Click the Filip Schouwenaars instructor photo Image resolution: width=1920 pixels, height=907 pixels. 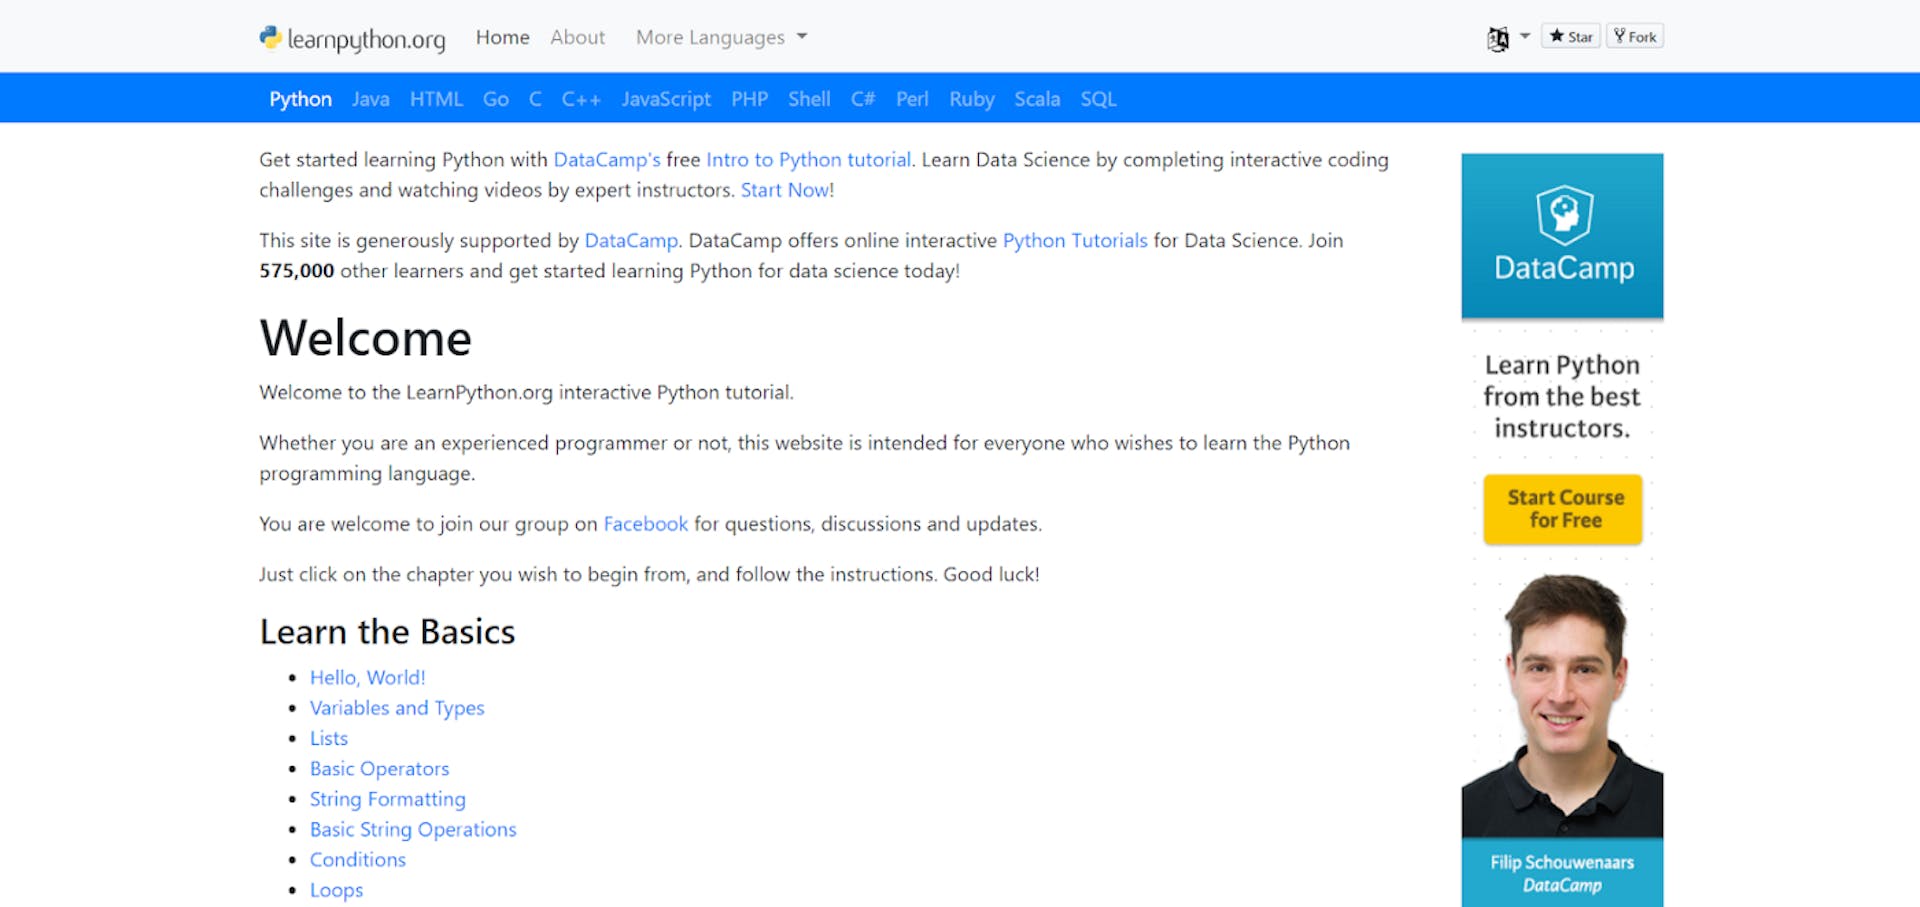click(x=1562, y=705)
